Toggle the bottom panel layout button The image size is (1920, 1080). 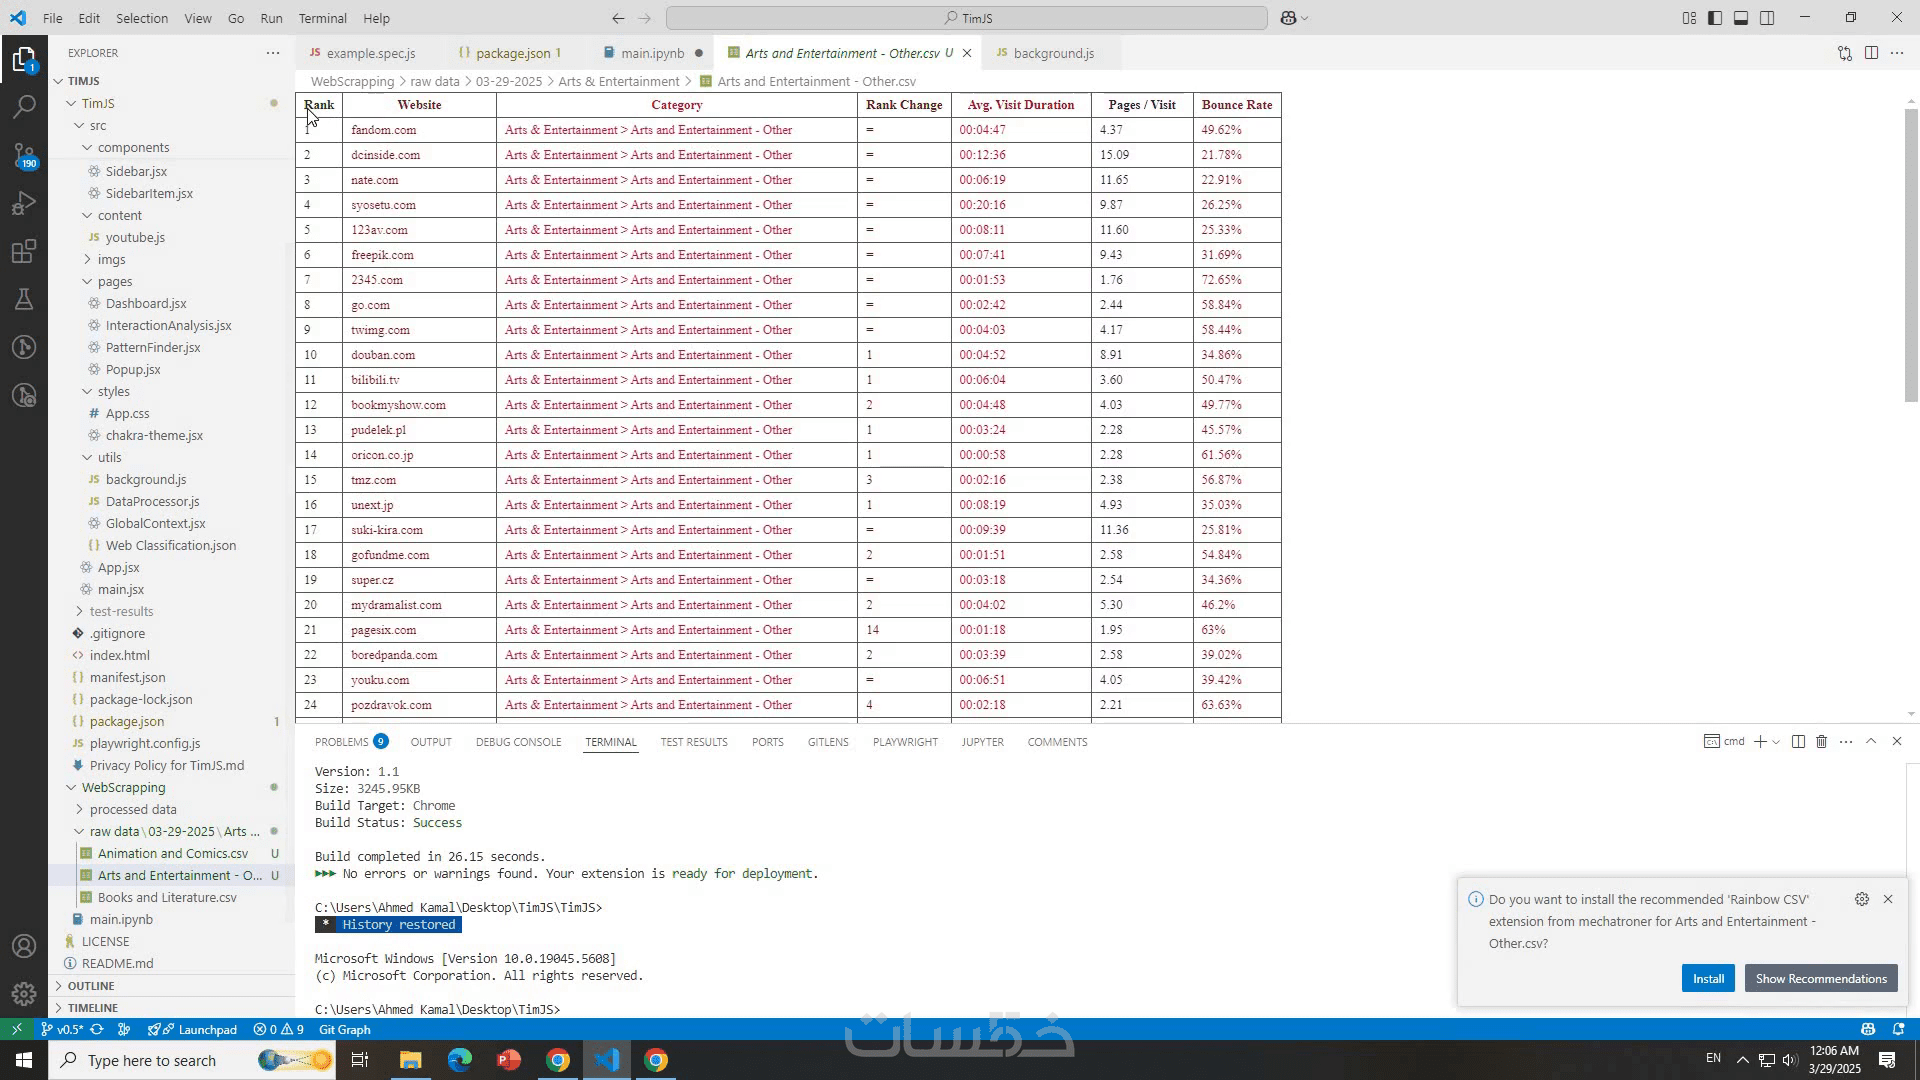click(1741, 18)
